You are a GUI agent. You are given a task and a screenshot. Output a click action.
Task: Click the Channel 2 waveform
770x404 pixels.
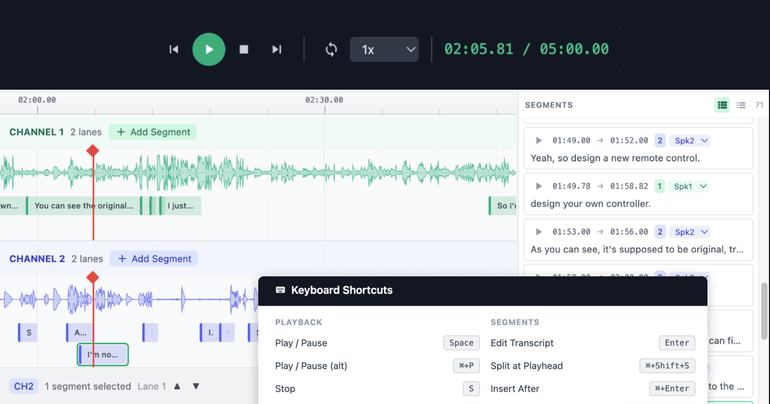click(x=129, y=298)
